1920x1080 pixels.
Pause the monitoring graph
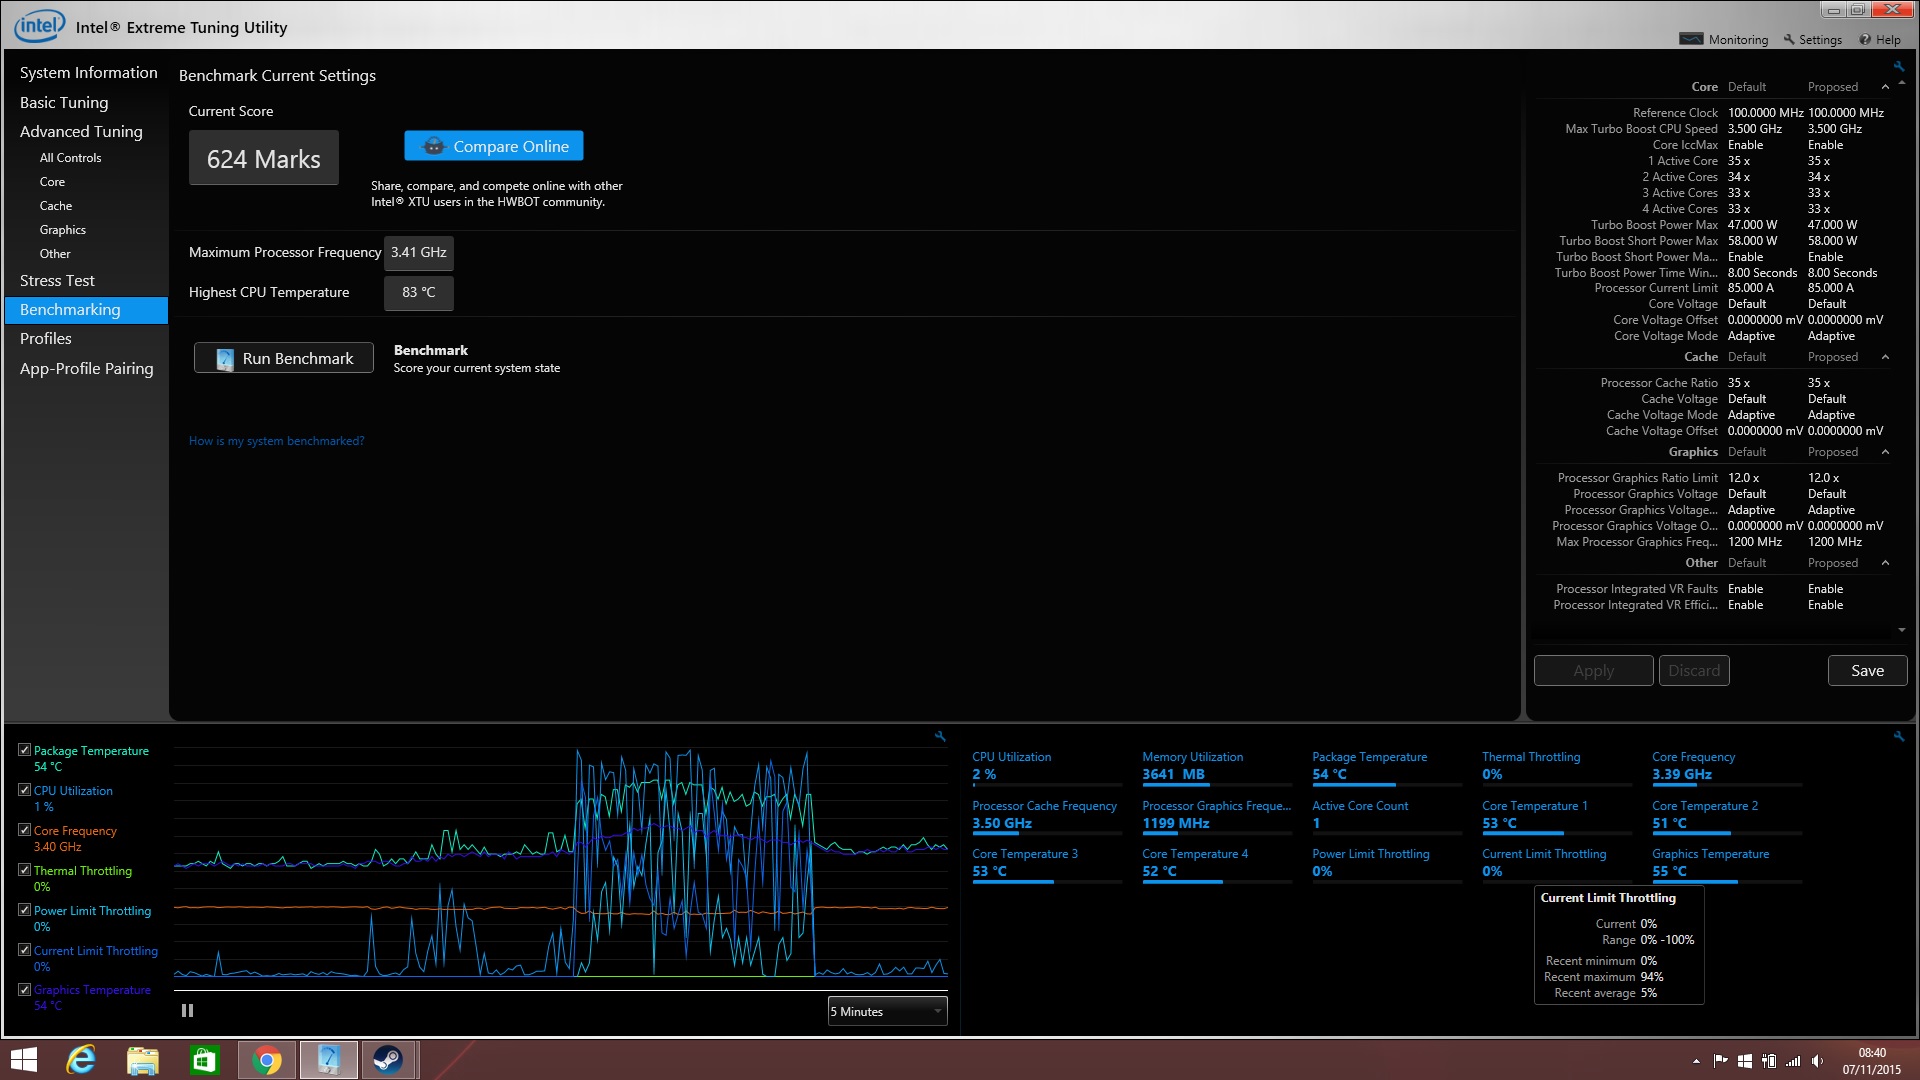[x=187, y=1011]
